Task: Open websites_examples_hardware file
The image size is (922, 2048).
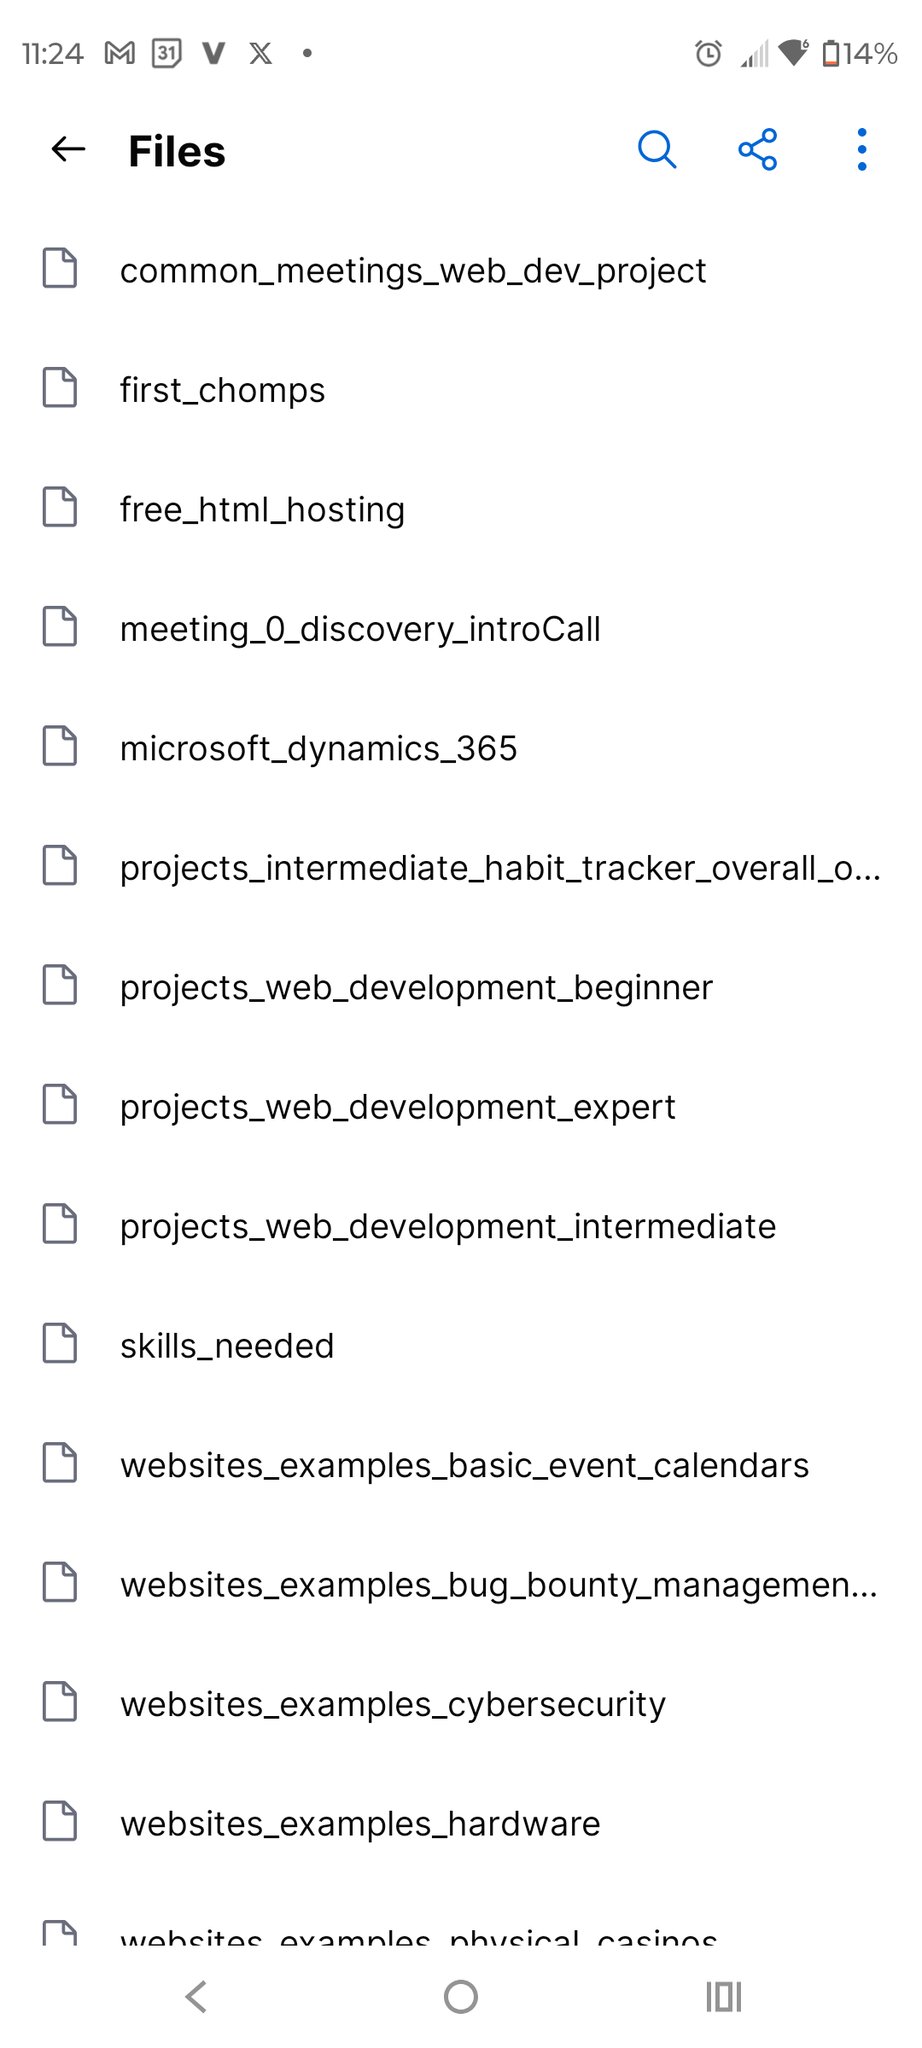Action: click(x=360, y=1823)
